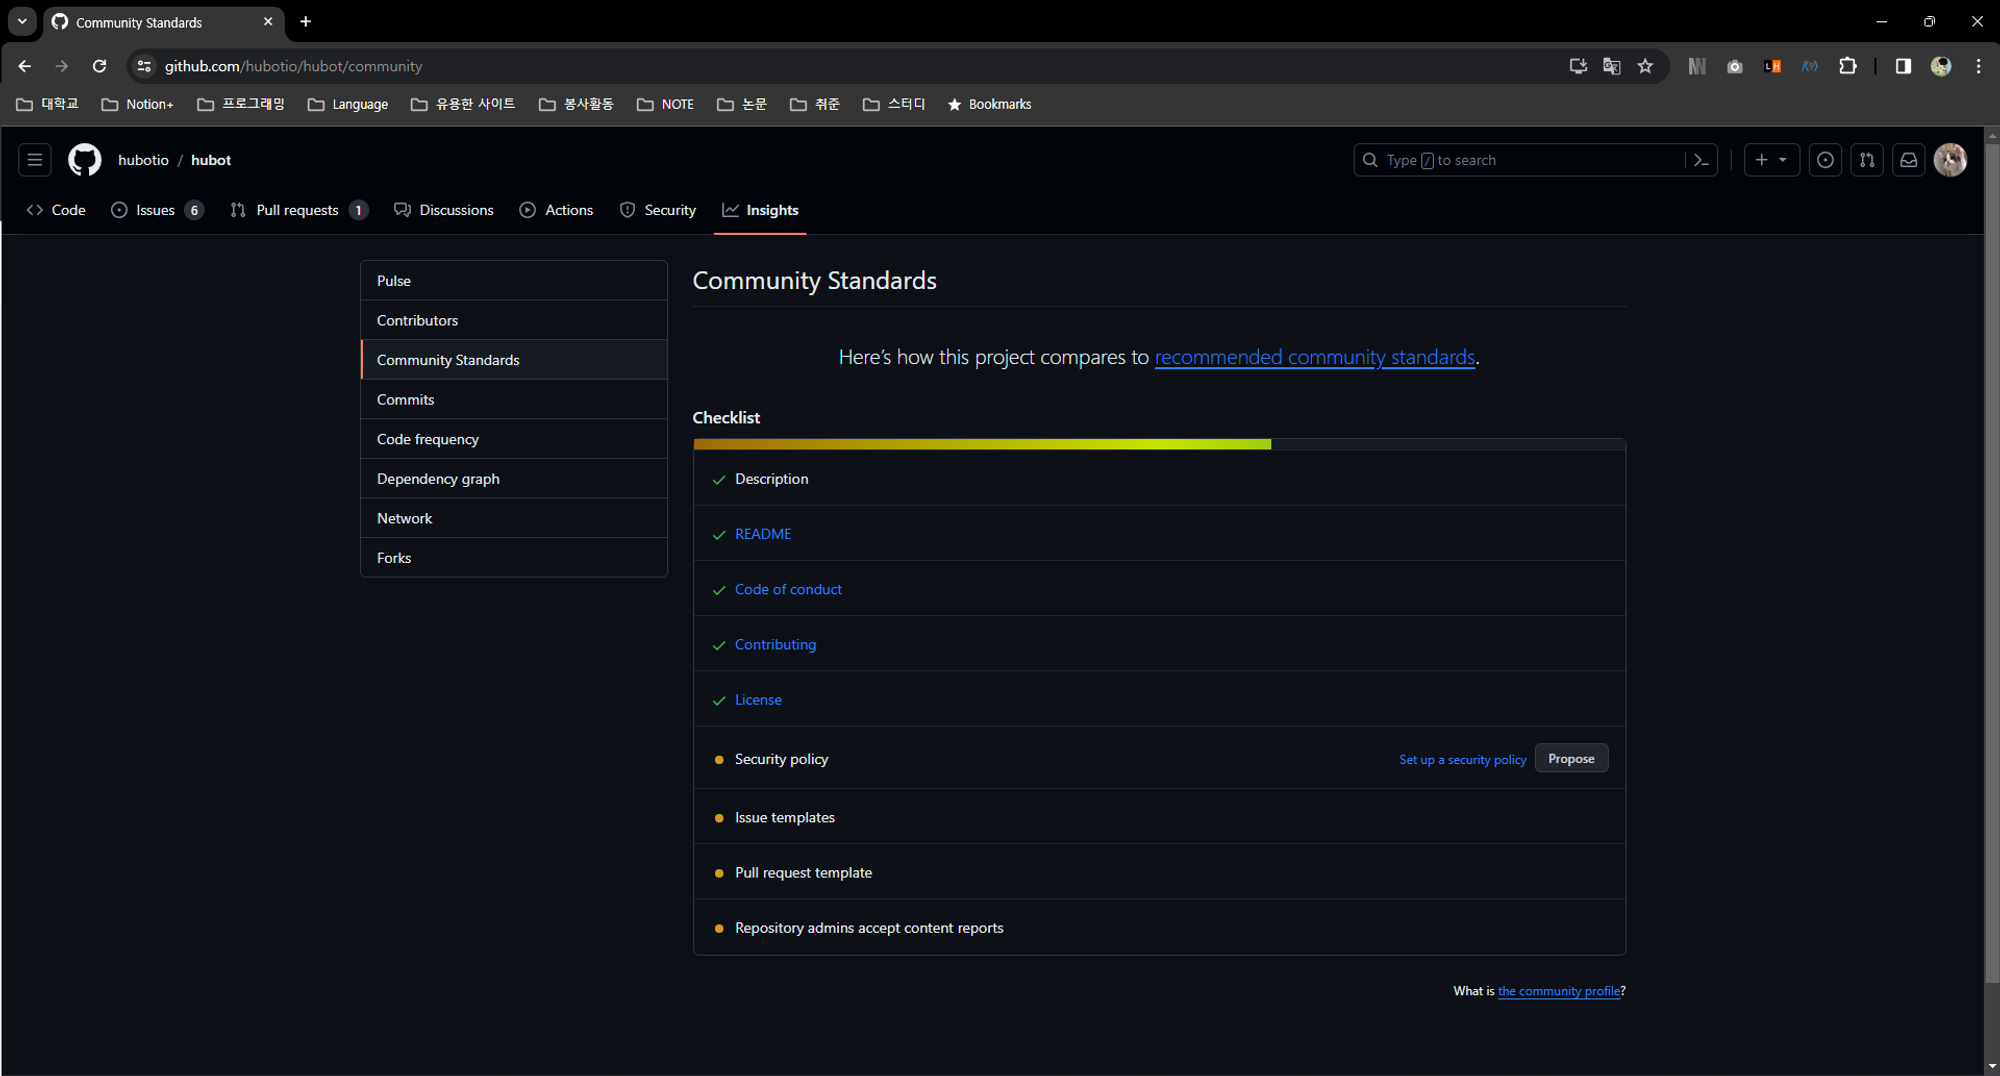The width and height of the screenshot is (2000, 1076).
Task: Click the browser address bar URL
Action: click(293, 66)
